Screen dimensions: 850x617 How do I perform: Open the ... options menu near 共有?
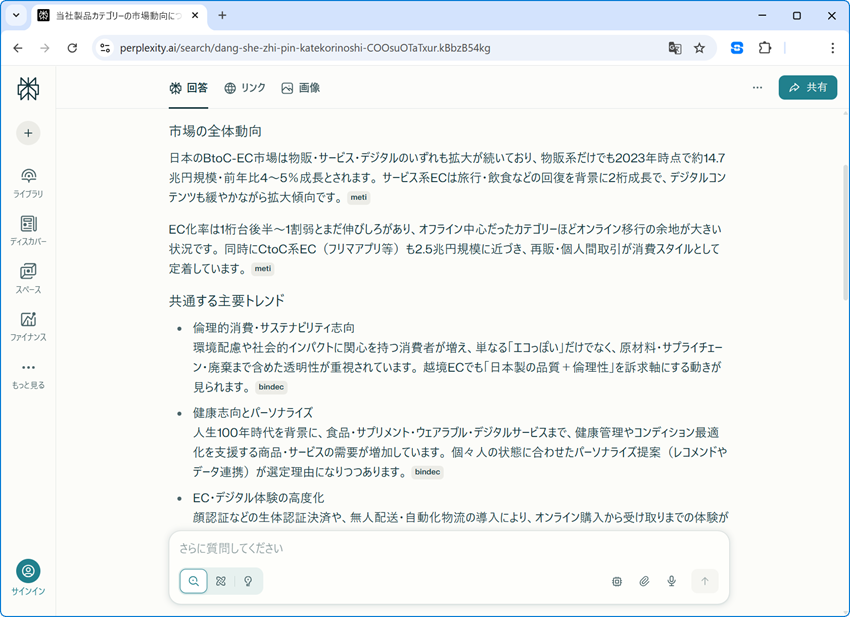[757, 87]
